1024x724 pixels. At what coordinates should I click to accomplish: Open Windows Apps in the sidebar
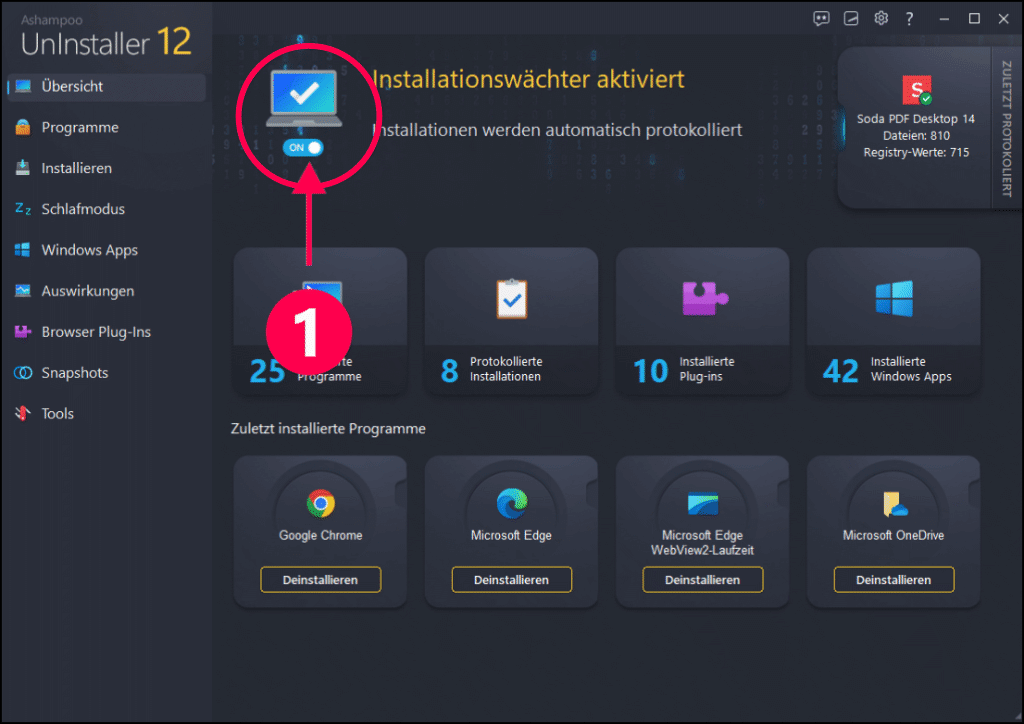(89, 250)
